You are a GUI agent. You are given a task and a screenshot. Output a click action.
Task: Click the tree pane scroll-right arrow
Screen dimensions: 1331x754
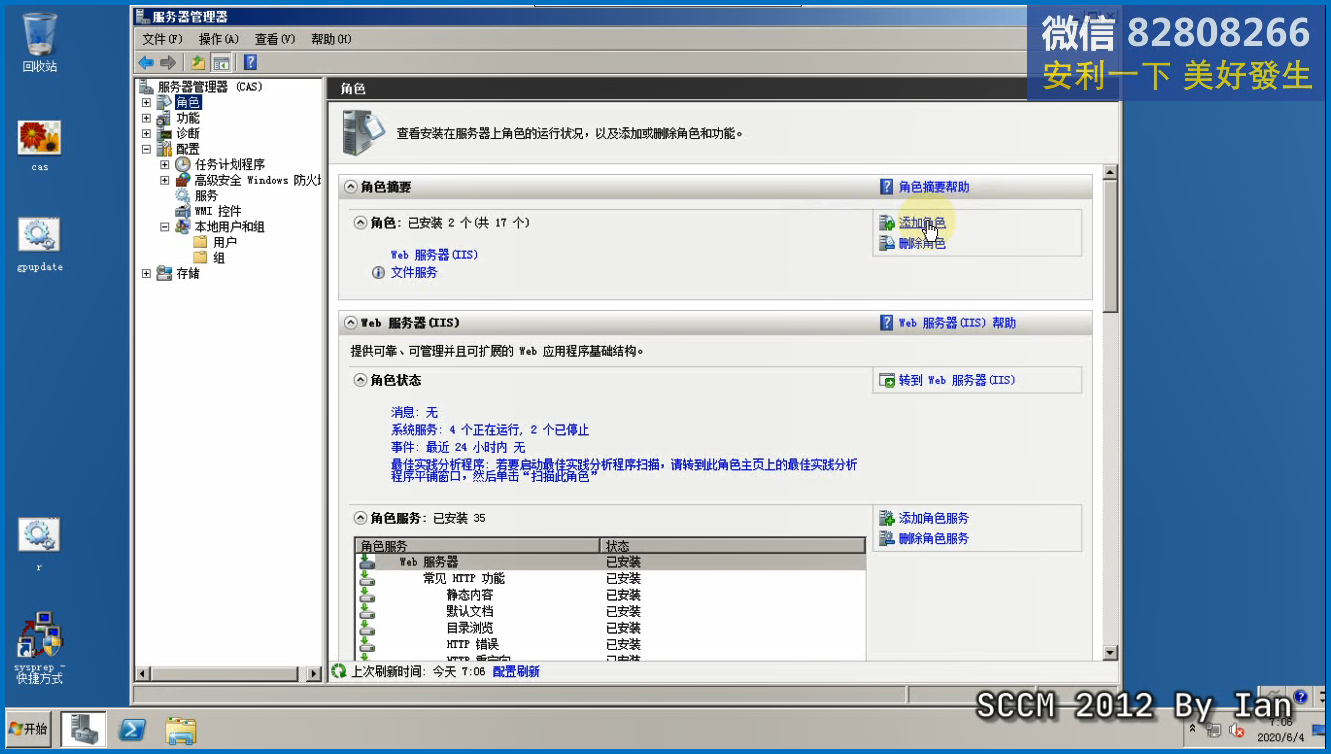[x=314, y=674]
